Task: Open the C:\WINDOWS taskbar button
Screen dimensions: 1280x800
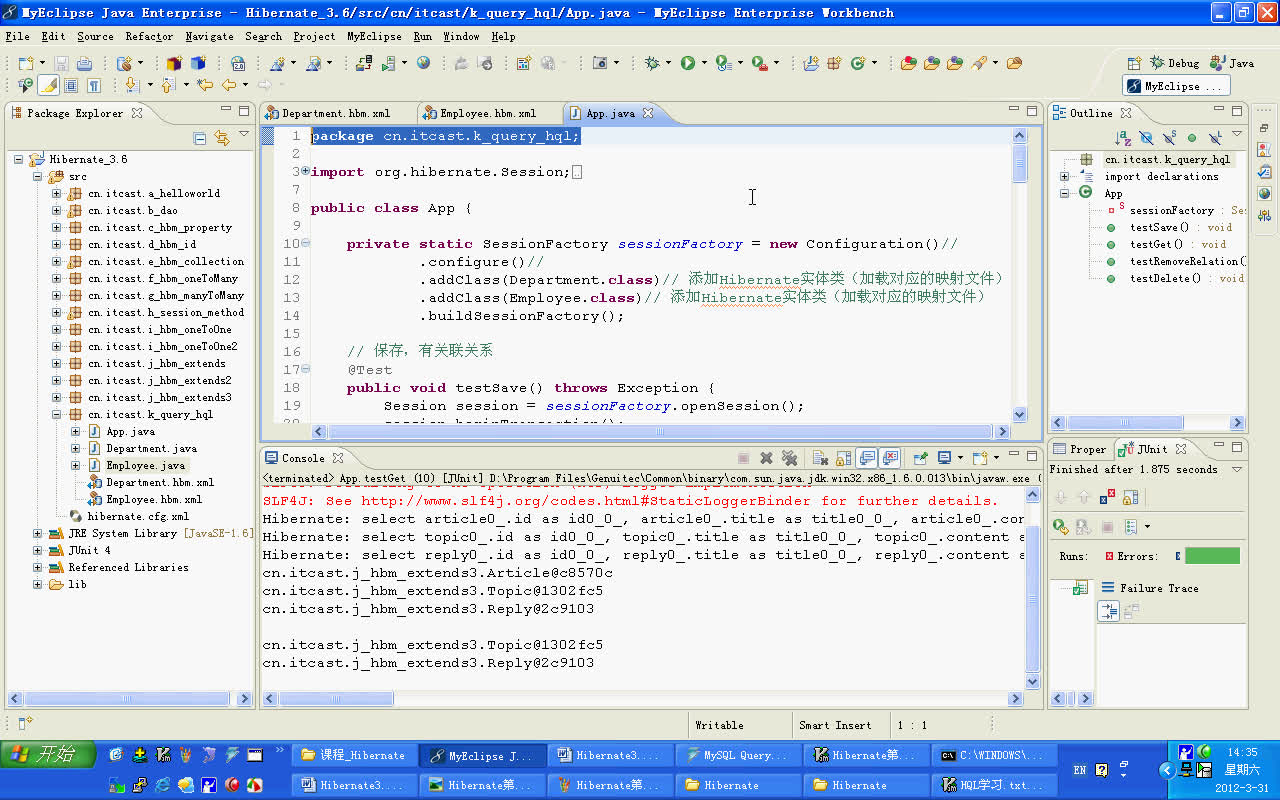Action: pyautogui.click(x=994, y=756)
